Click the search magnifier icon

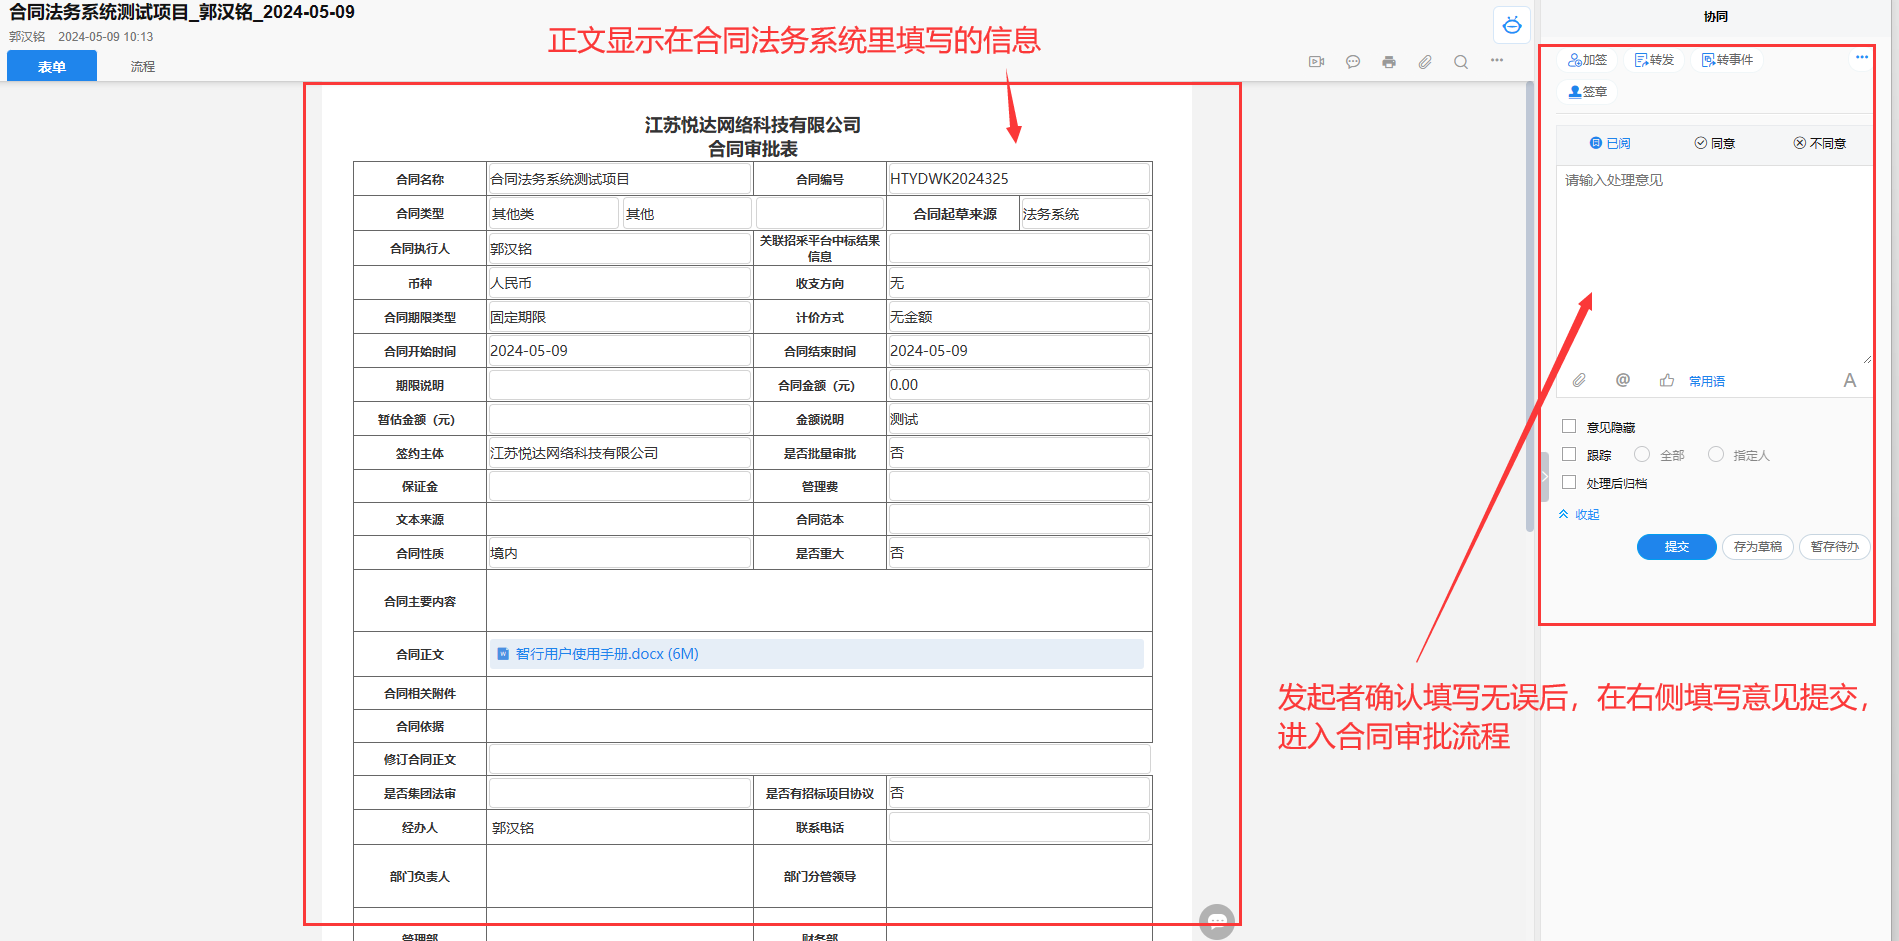[1460, 62]
